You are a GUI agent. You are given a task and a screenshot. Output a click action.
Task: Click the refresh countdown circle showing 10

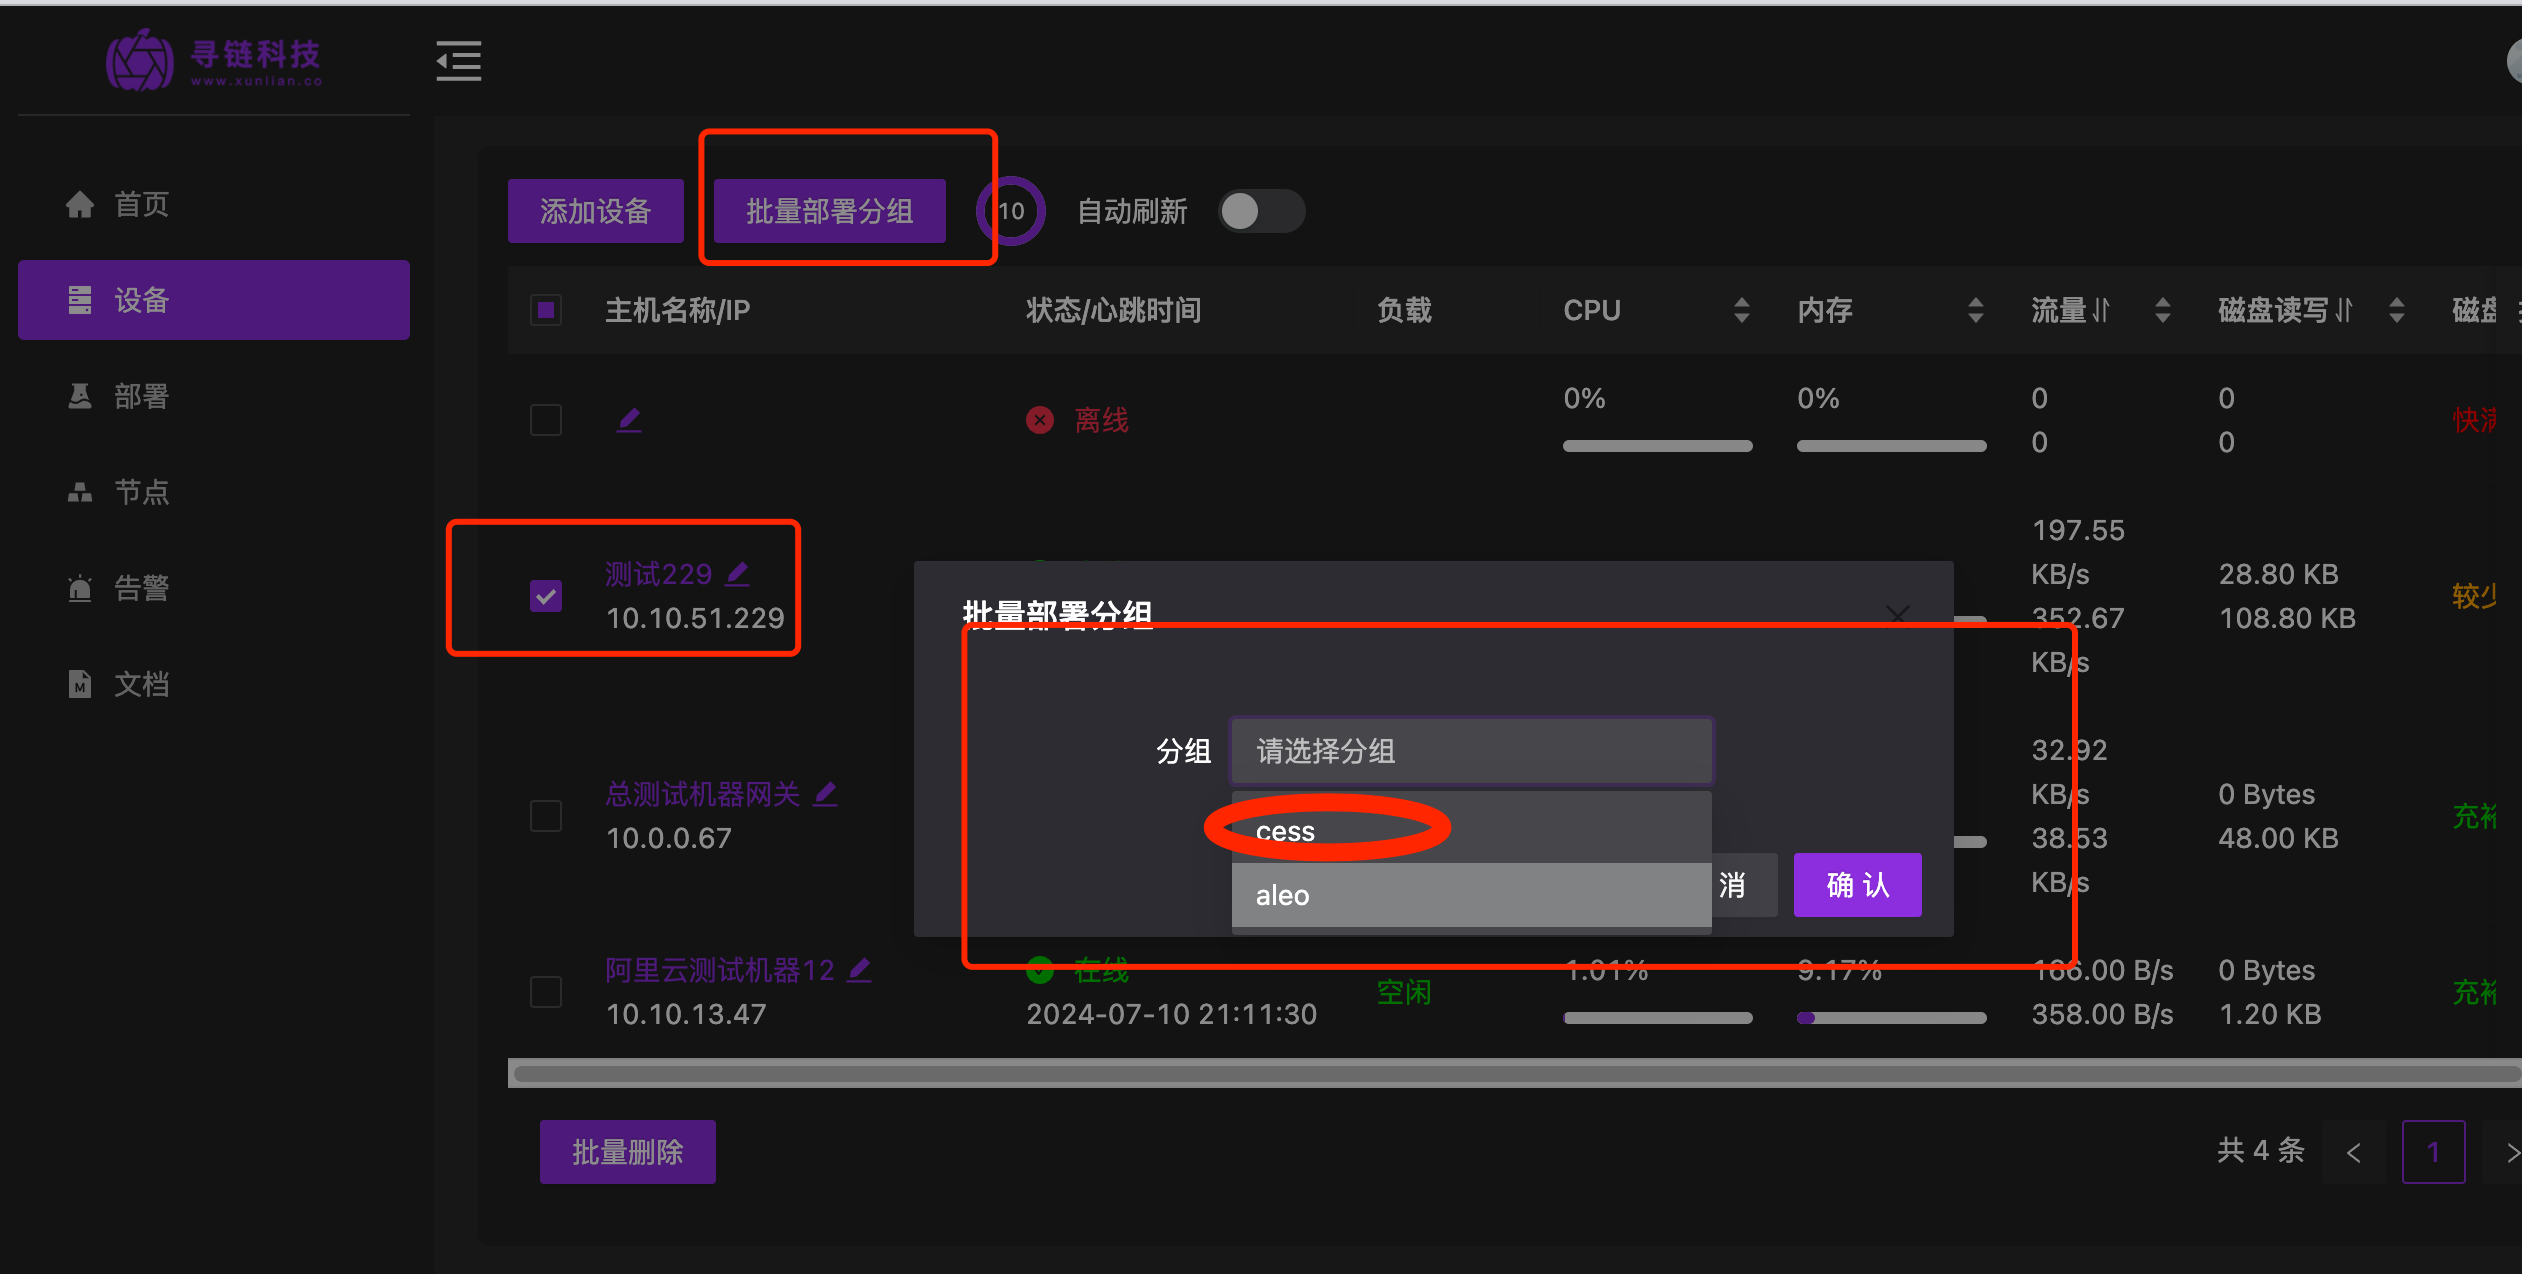[x=1011, y=211]
